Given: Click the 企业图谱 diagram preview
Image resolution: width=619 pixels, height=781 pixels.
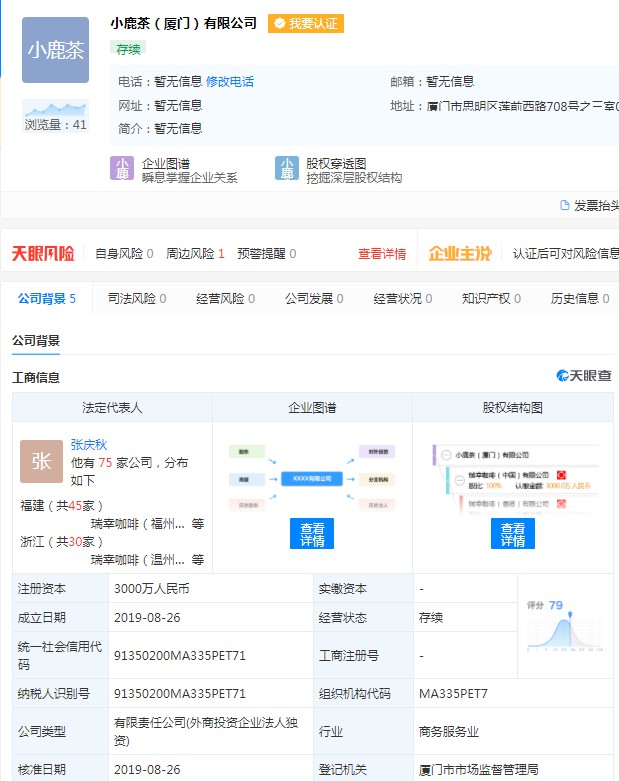Looking at the screenshot, I should [312, 479].
